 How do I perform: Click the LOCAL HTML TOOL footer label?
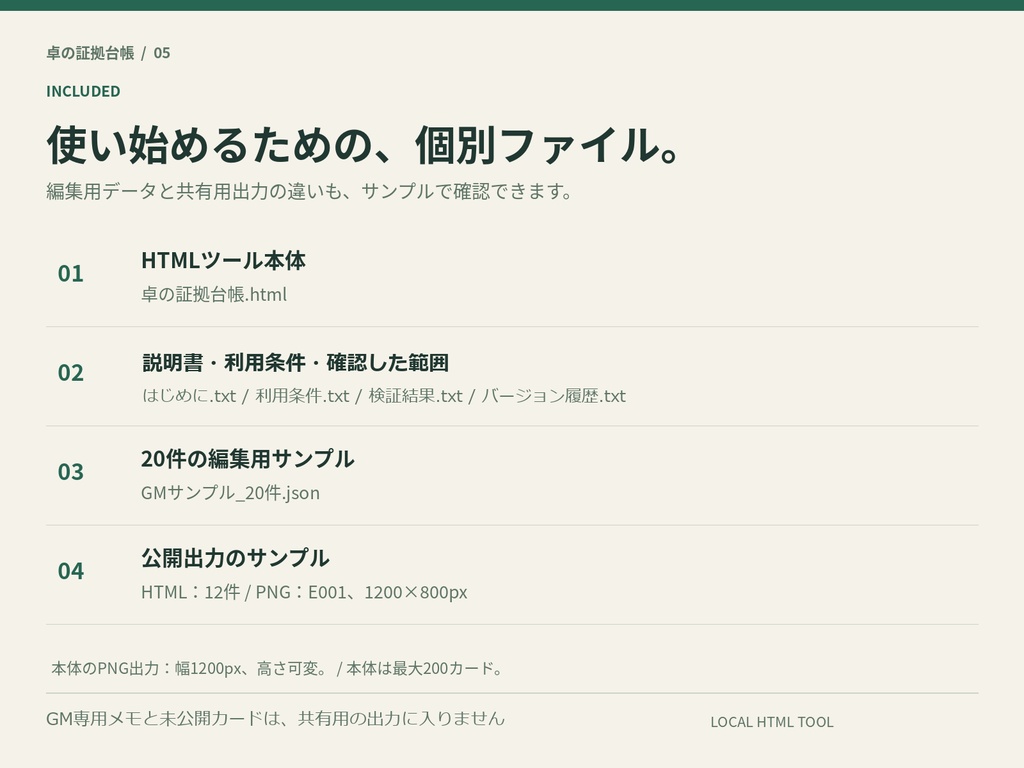[772, 722]
